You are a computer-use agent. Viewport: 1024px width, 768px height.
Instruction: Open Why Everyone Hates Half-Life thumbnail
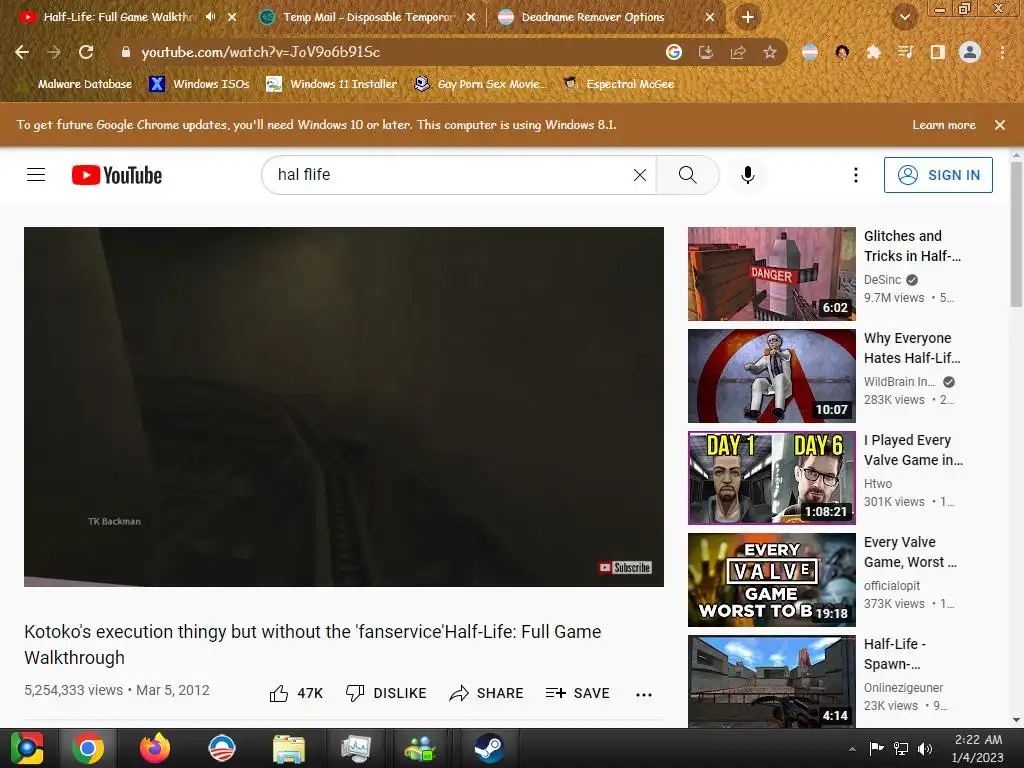click(771, 376)
